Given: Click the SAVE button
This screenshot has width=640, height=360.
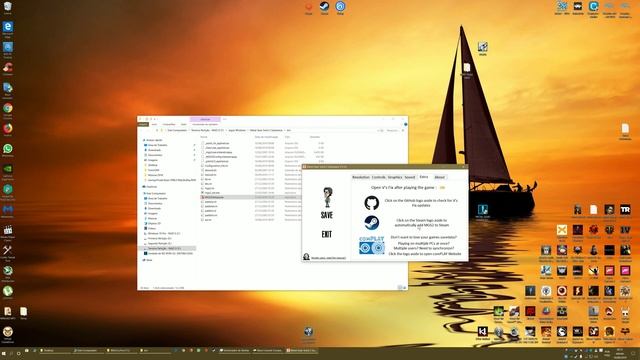Looking at the screenshot, I should (327, 215).
